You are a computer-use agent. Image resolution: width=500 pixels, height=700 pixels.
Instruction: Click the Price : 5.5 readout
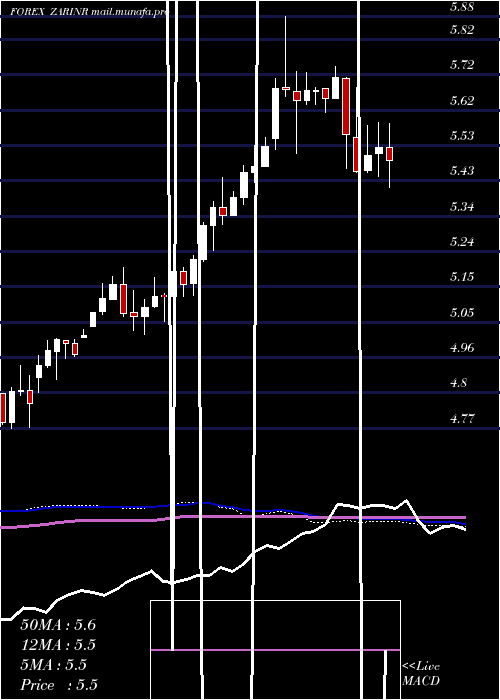[x=59, y=685]
